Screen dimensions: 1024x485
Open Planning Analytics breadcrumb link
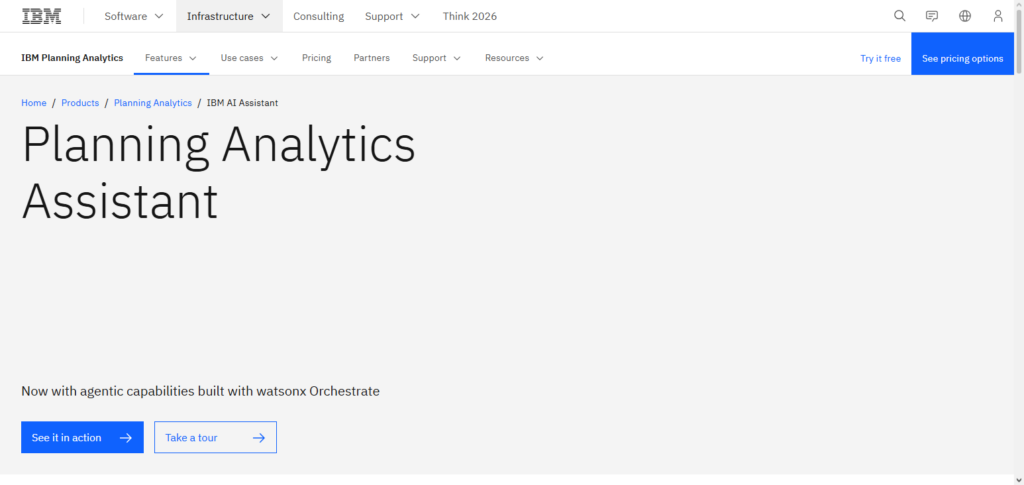[x=153, y=103]
